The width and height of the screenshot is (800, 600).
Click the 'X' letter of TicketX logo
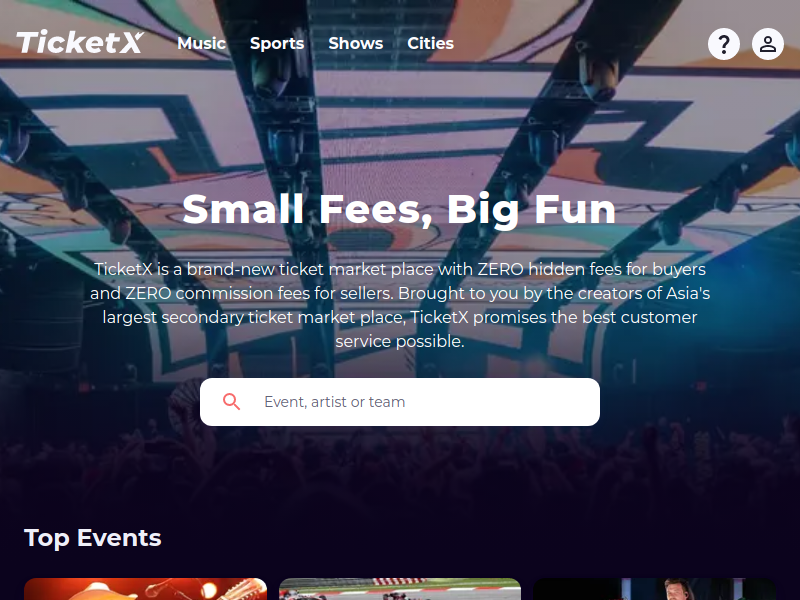pos(132,42)
